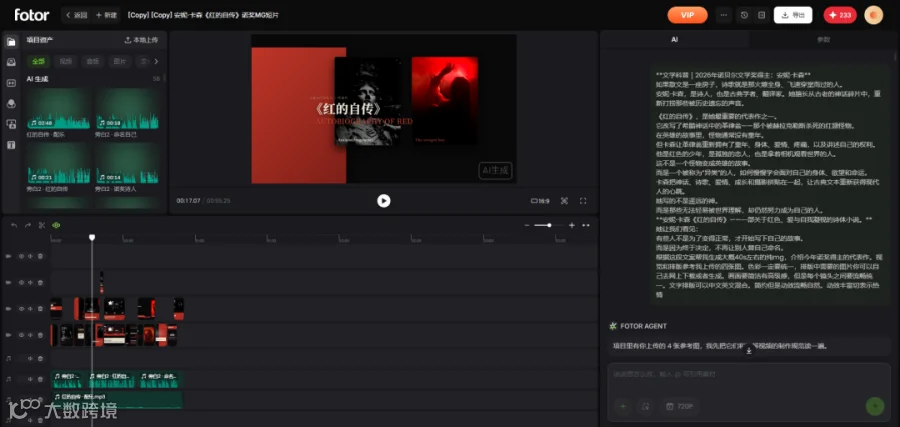Click the redo arrow above the timeline
Screen dimensions: 900x427
click(28, 225)
